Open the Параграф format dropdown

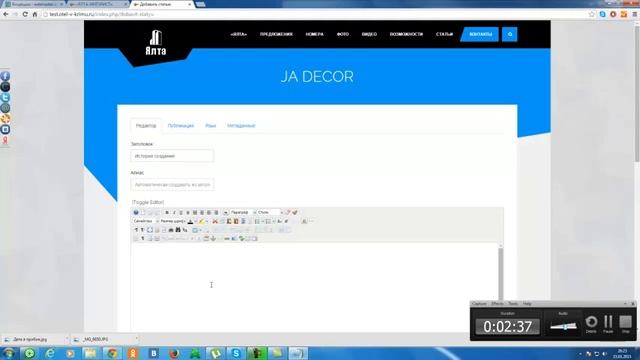[x=242, y=212]
